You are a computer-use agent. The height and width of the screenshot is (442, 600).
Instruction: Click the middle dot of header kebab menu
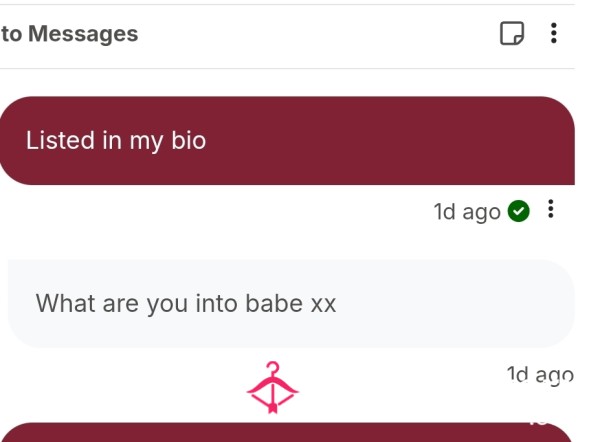(x=553, y=33)
